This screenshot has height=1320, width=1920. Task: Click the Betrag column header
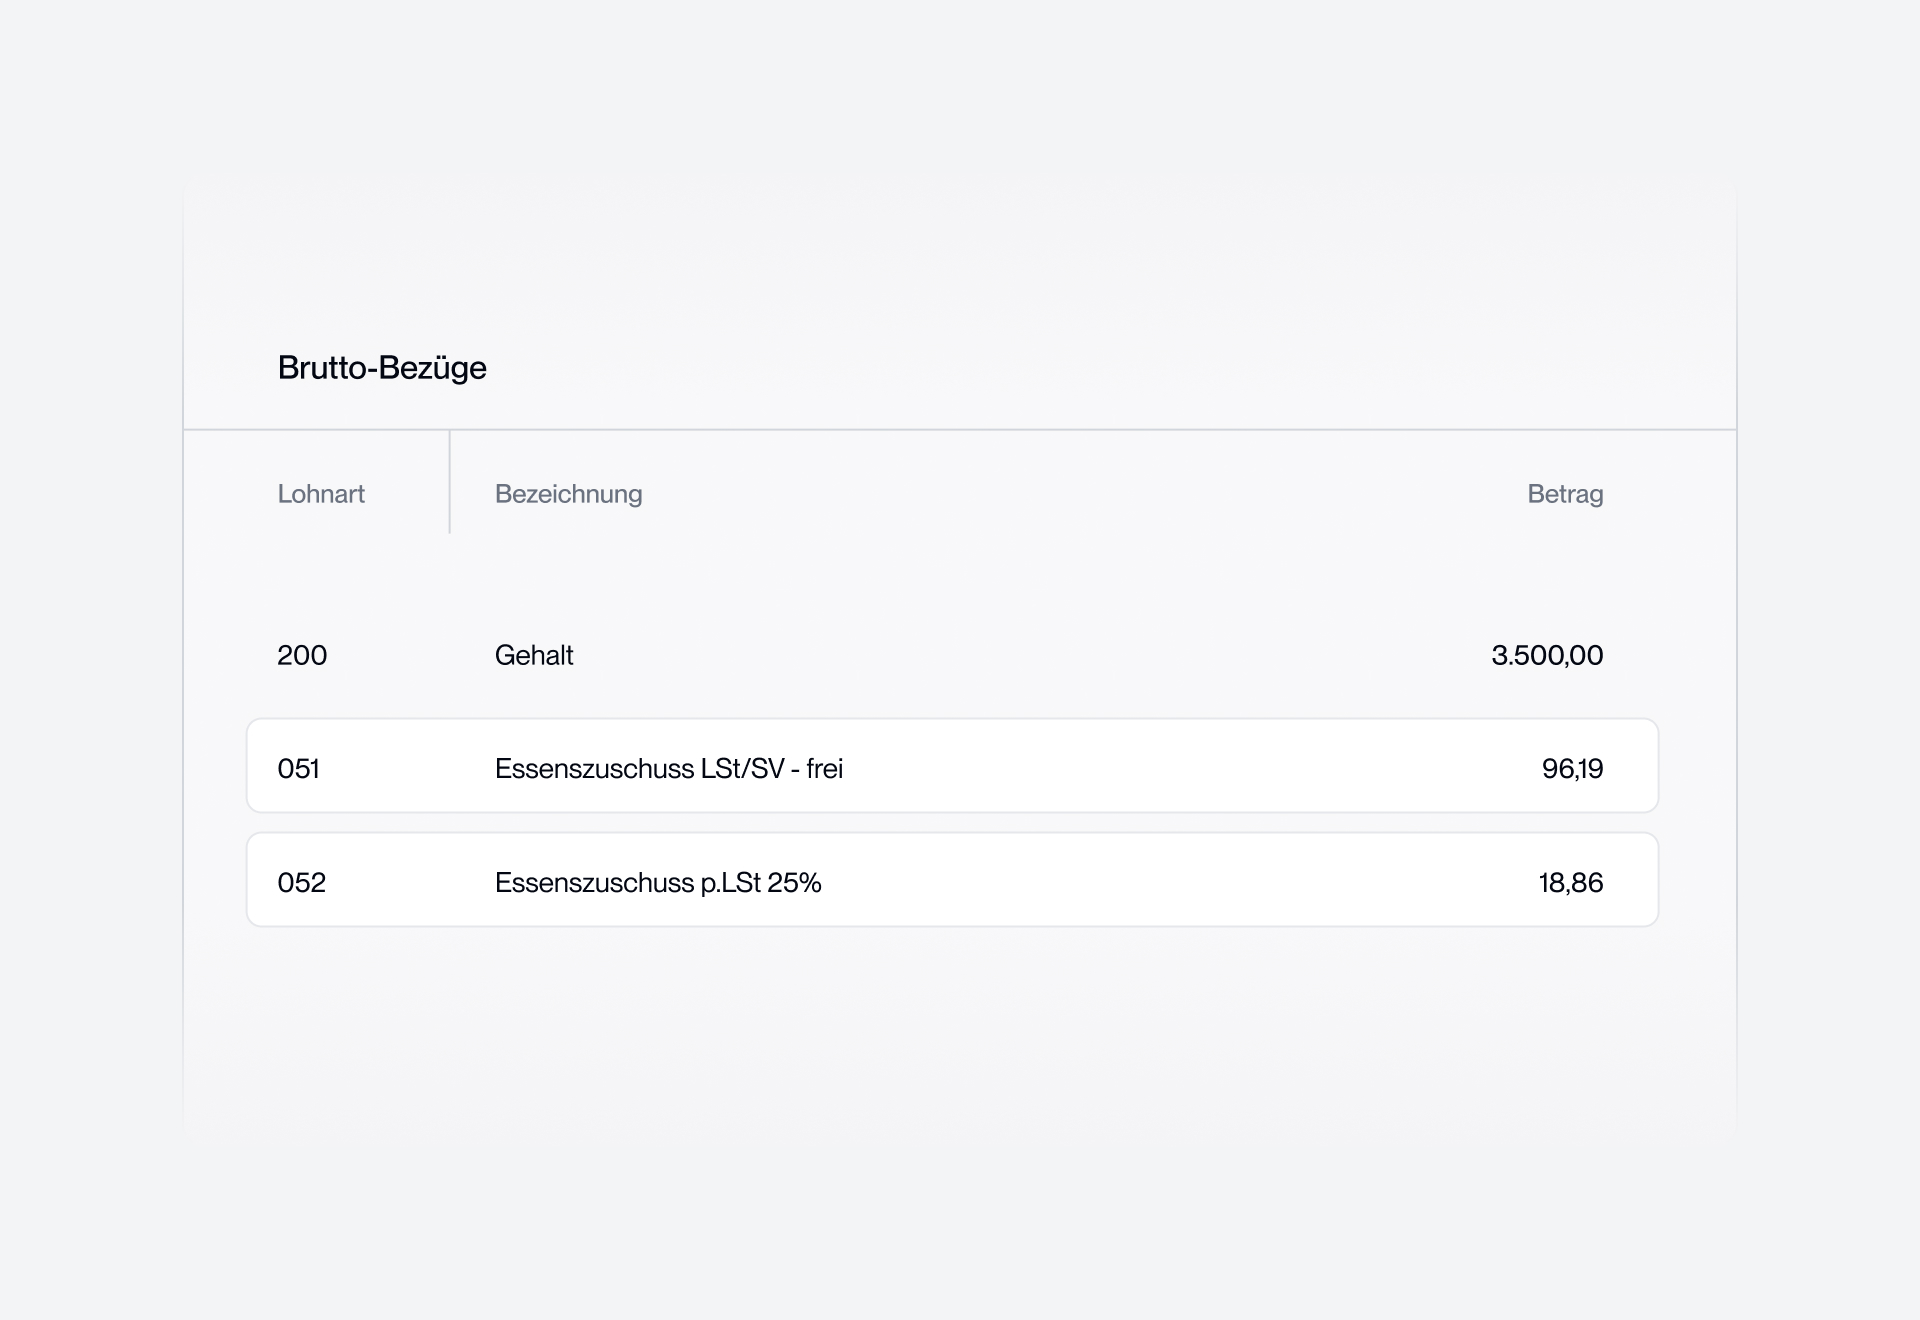point(1565,494)
